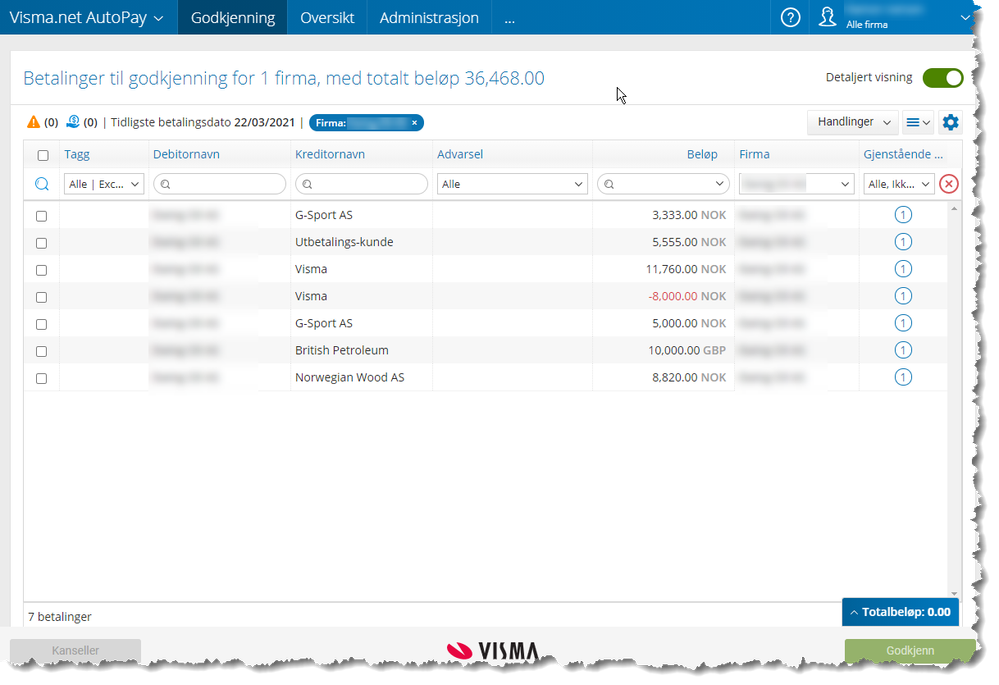Open the Beløp filter dropdown arrow

point(719,184)
